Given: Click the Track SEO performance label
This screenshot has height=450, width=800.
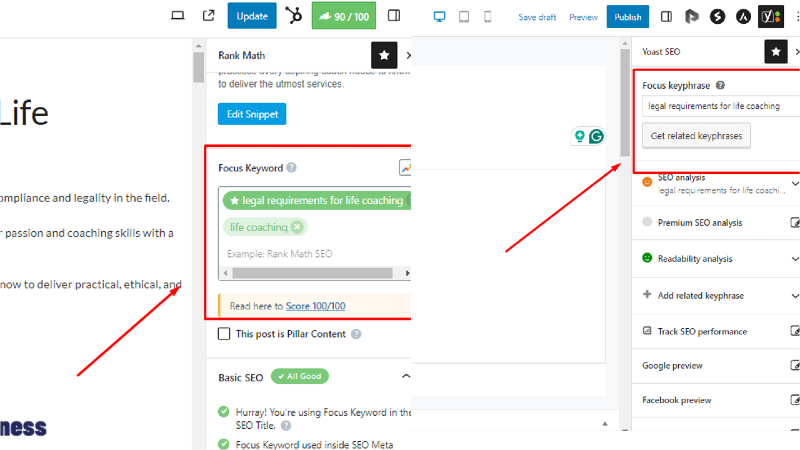Looking at the screenshot, I should point(702,332).
